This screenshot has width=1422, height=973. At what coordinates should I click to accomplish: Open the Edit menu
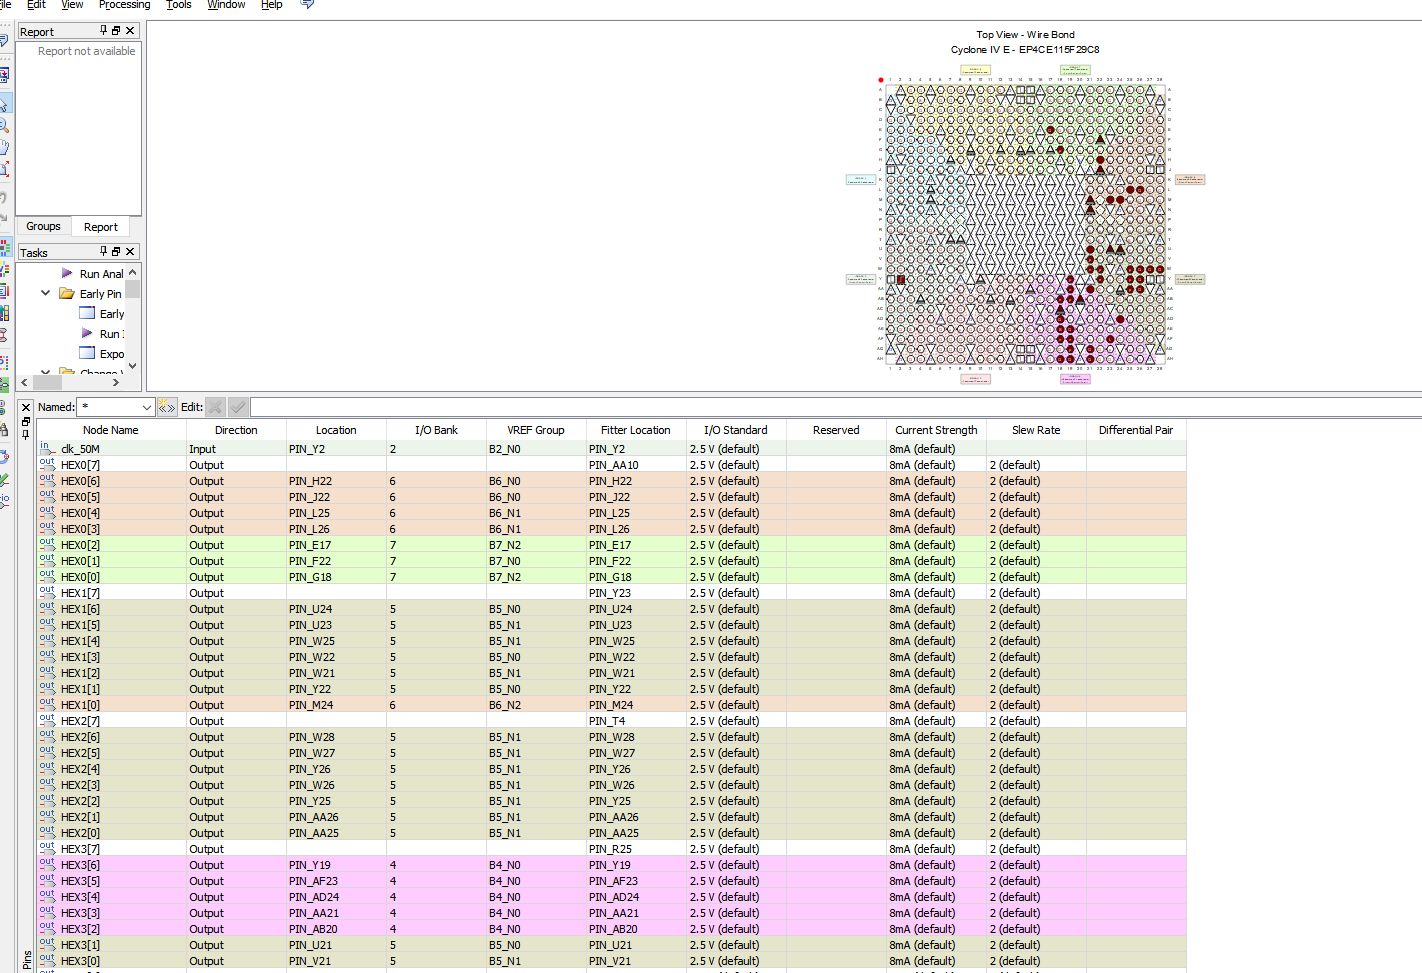click(x=36, y=4)
